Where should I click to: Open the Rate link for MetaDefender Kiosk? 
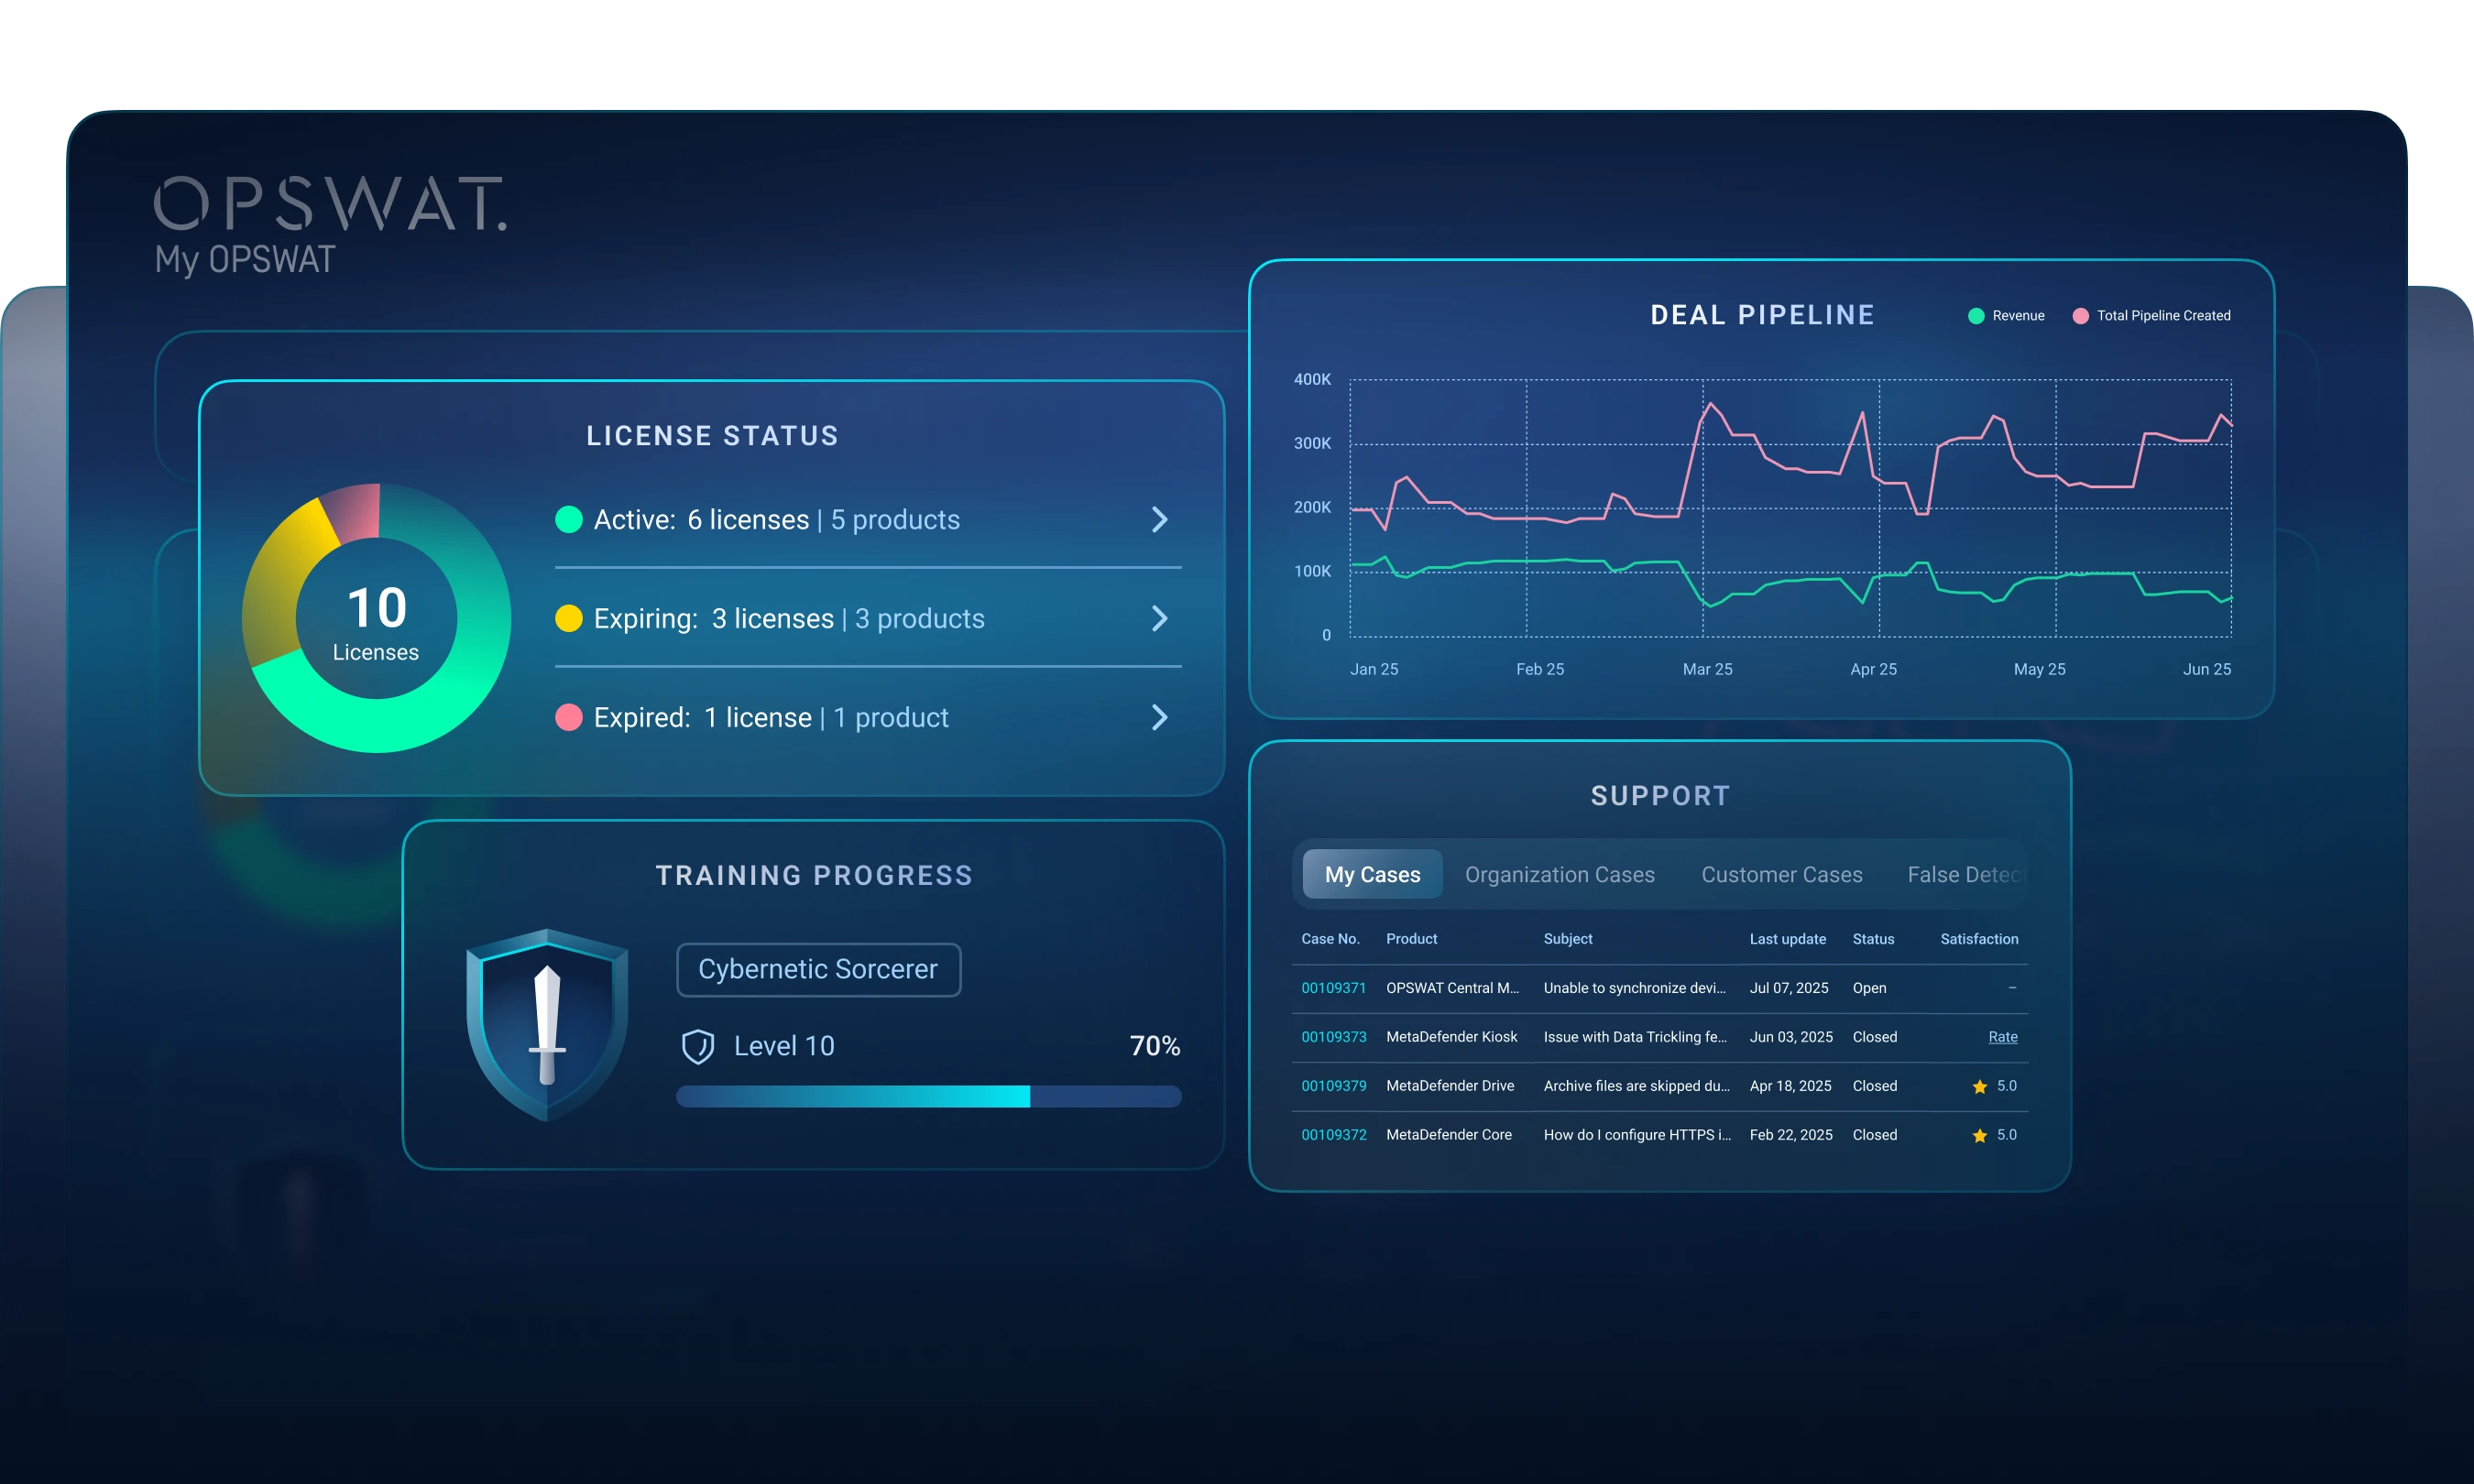coord(2002,1037)
